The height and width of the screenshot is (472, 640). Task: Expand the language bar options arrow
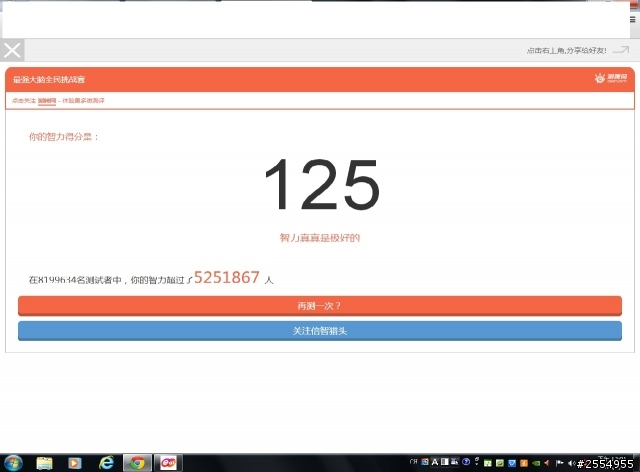pyautogui.click(x=477, y=462)
